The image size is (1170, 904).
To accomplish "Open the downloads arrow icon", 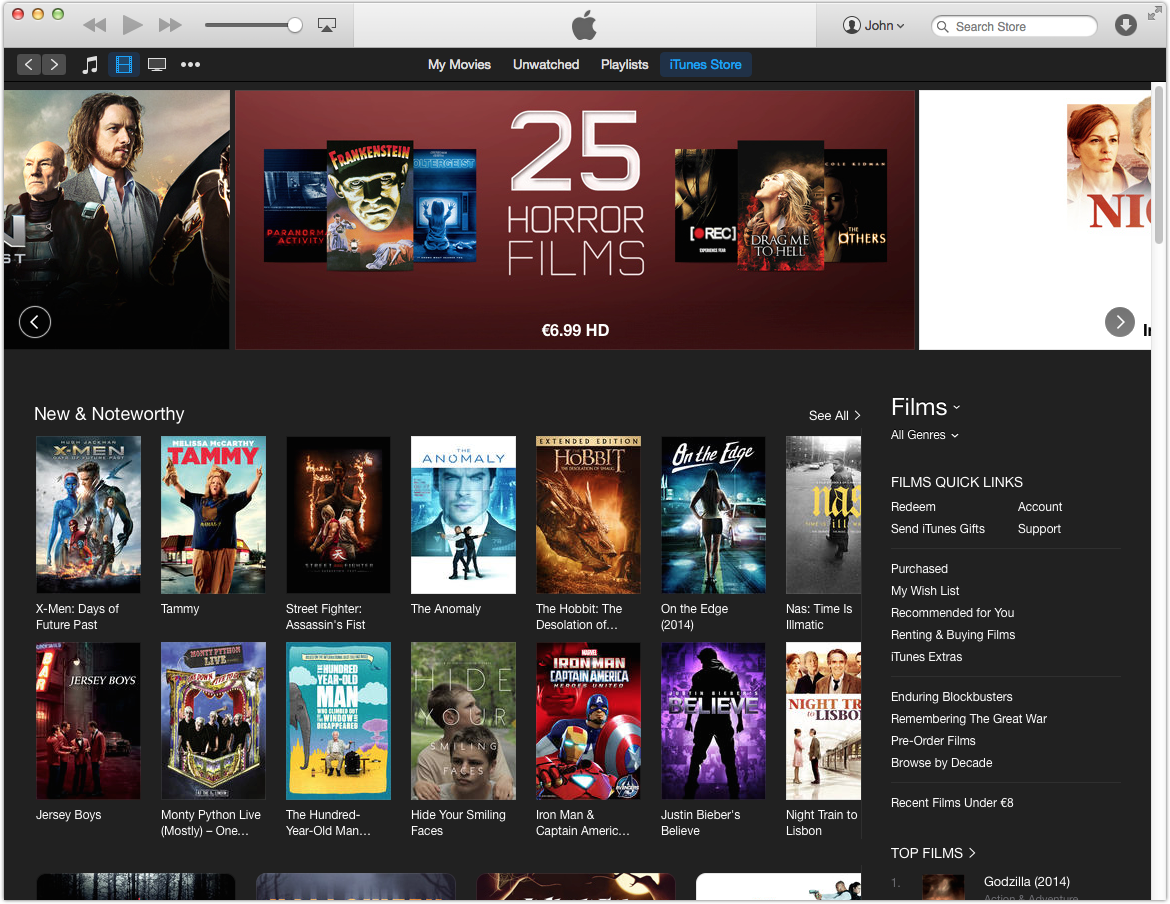I will [1125, 25].
